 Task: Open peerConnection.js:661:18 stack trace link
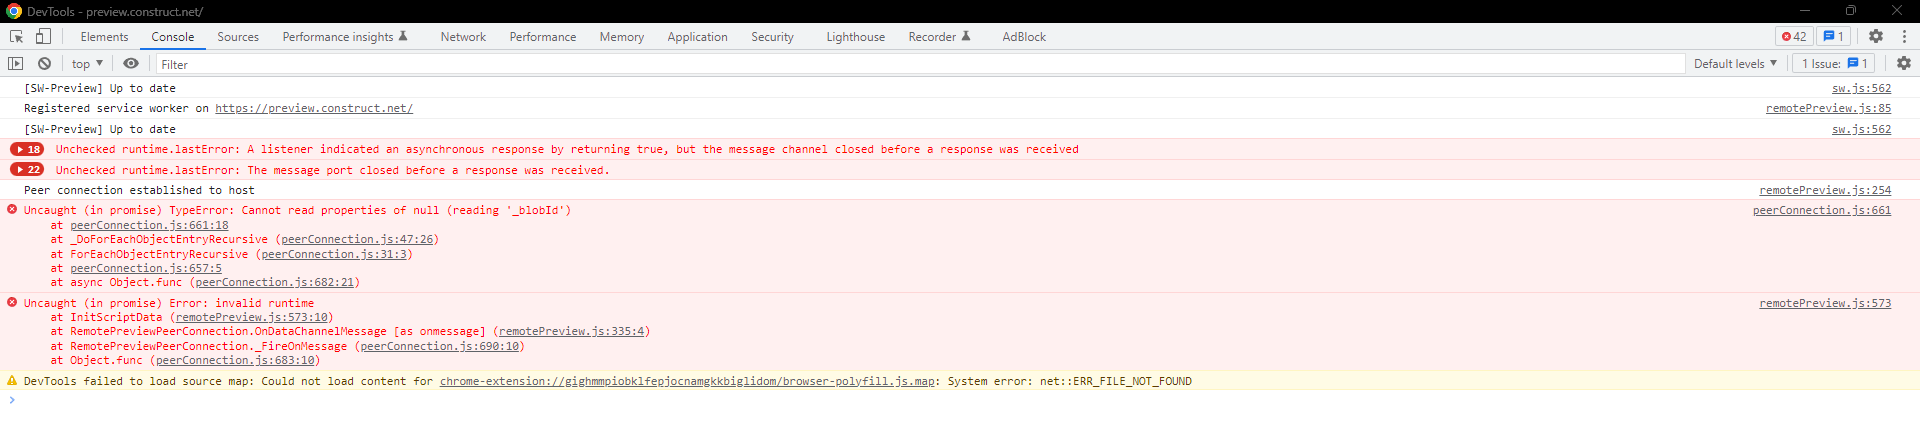(149, 225)
